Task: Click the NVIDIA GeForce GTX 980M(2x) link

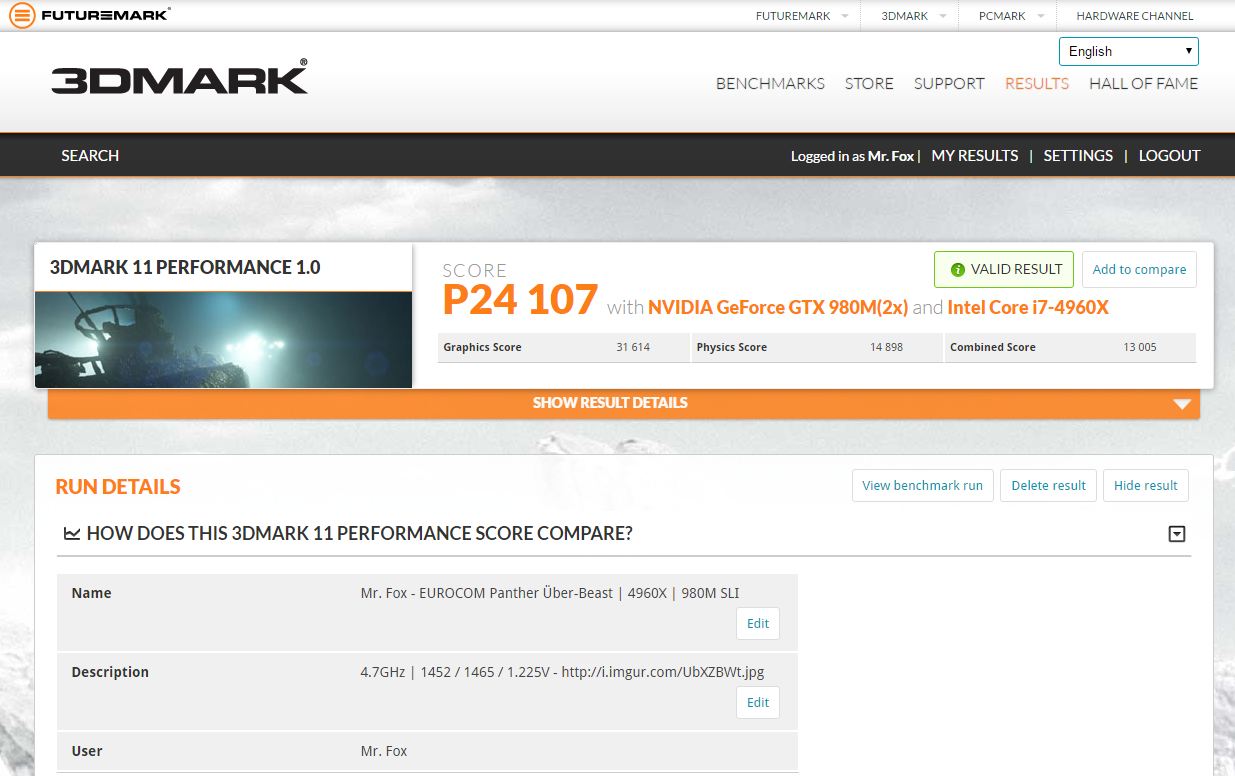Action: pos(778,308)
